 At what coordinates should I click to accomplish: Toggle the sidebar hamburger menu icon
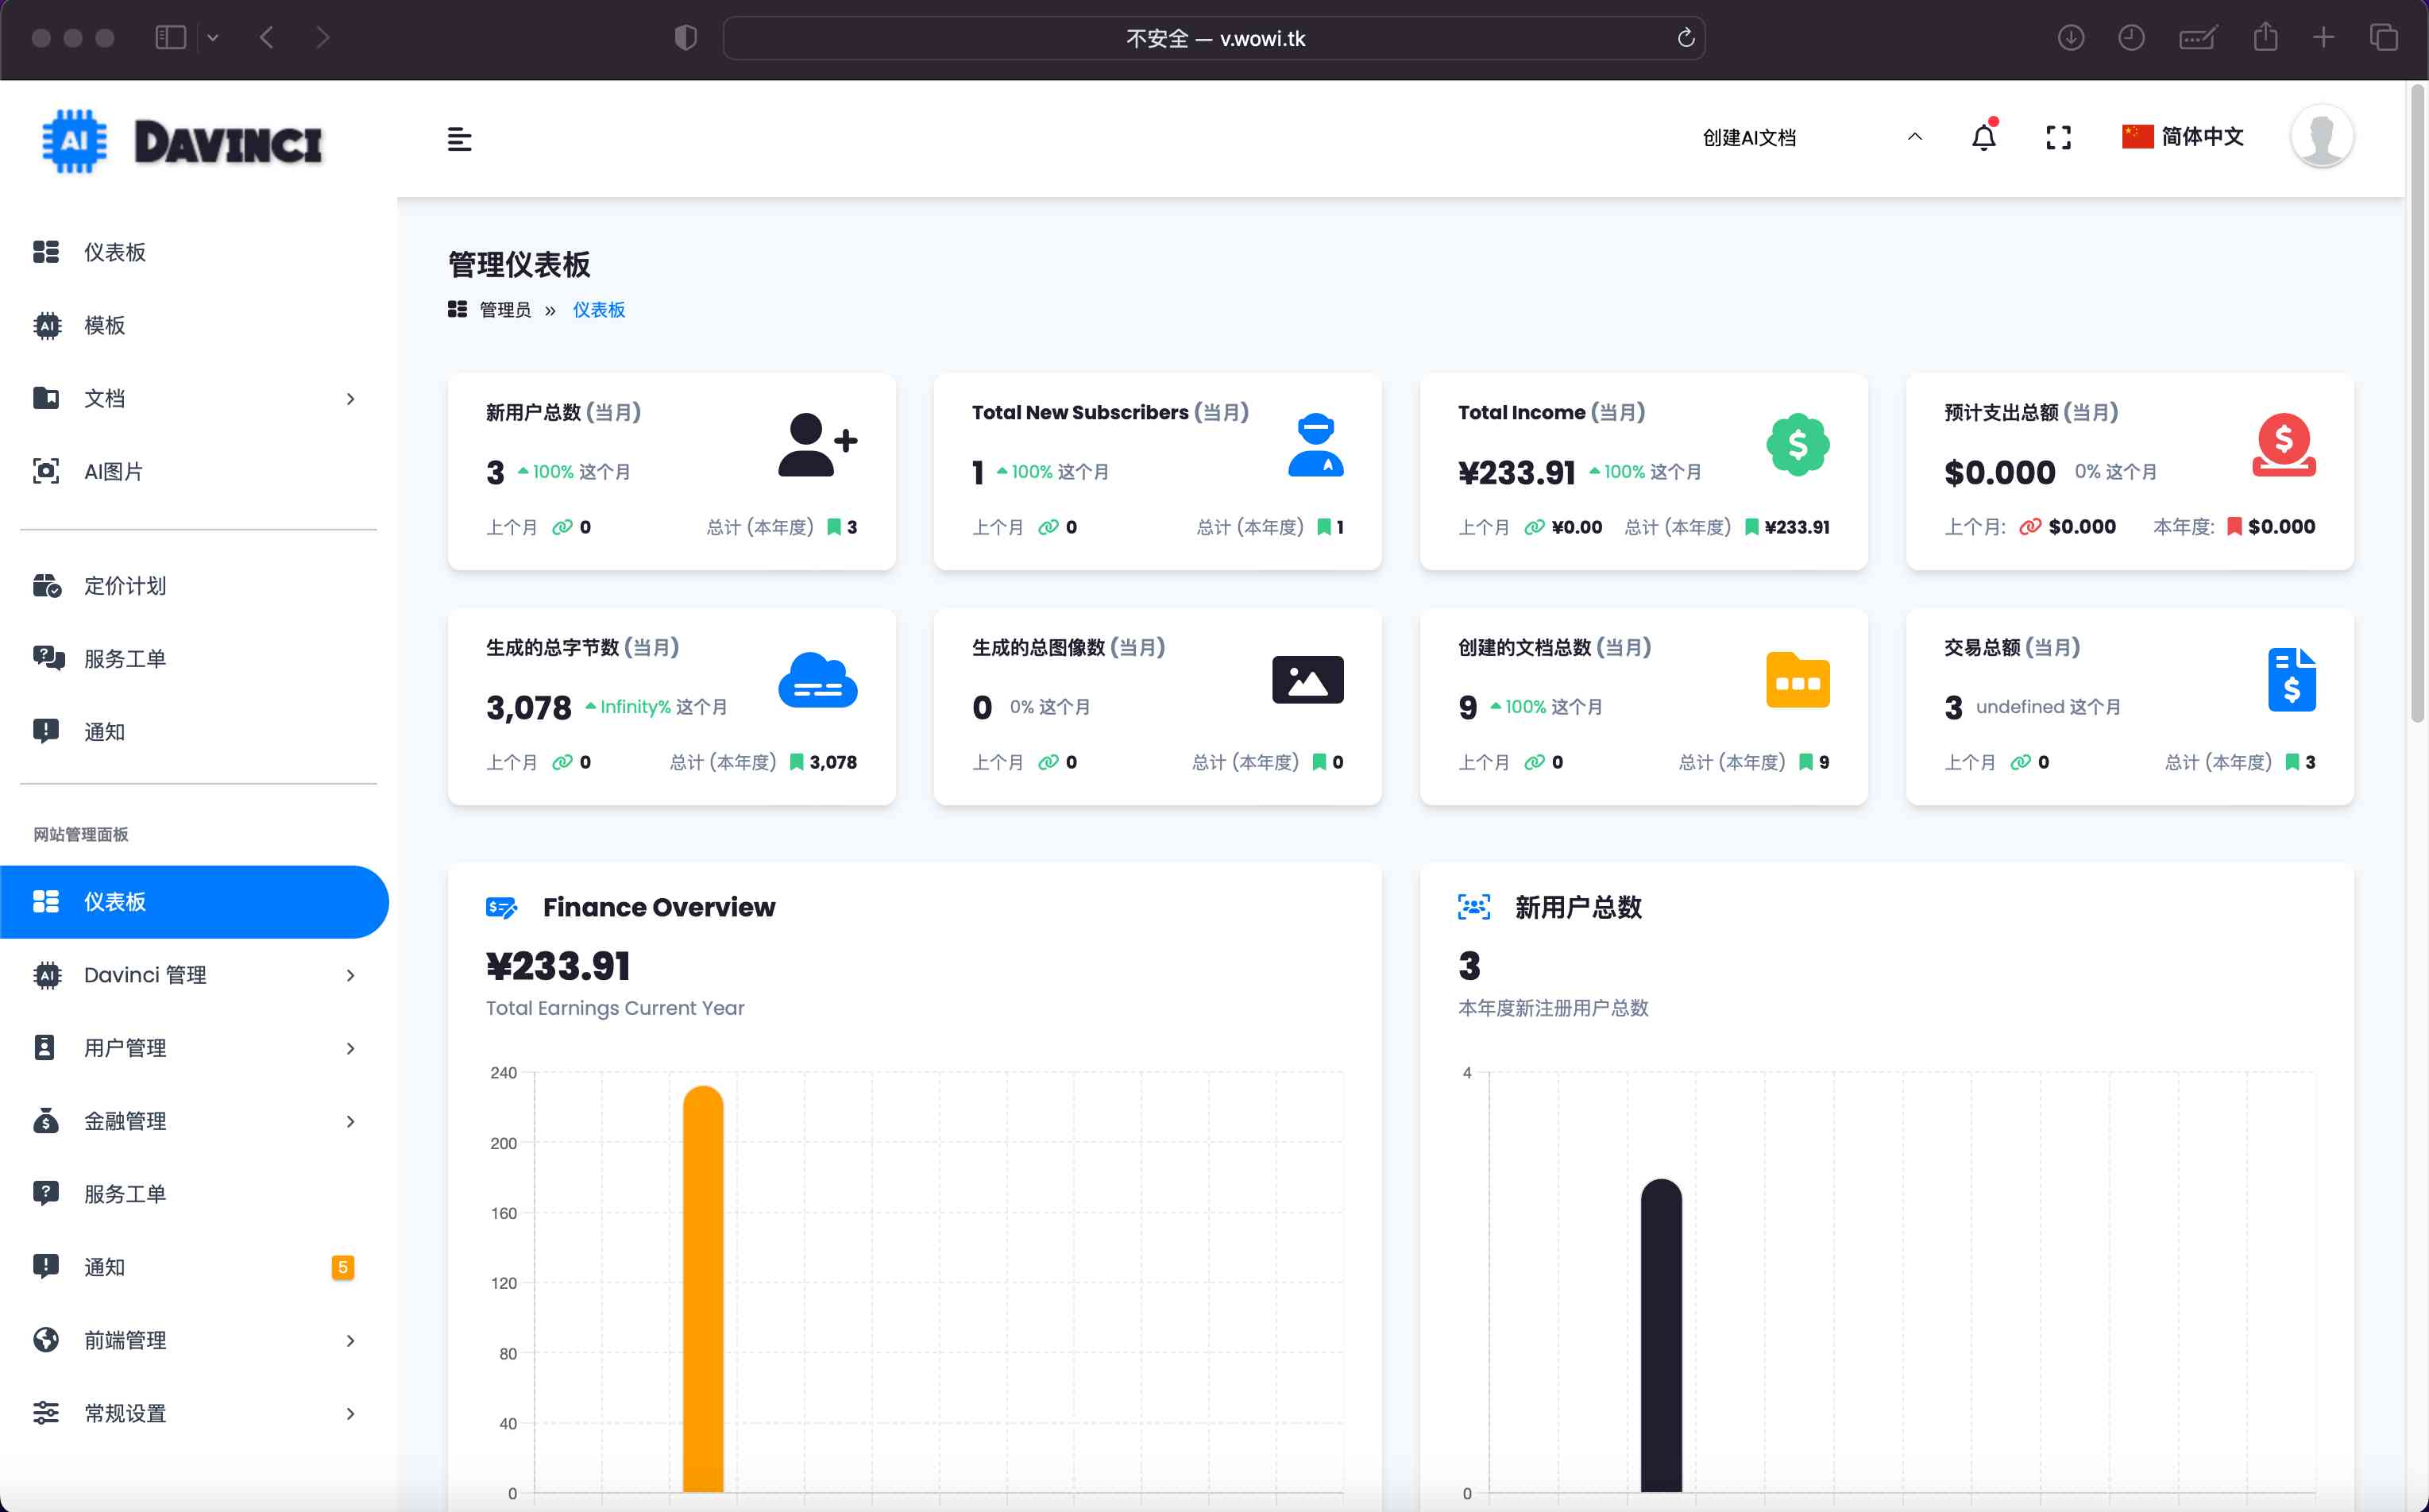pyautogui.click(x=459, y=139)
